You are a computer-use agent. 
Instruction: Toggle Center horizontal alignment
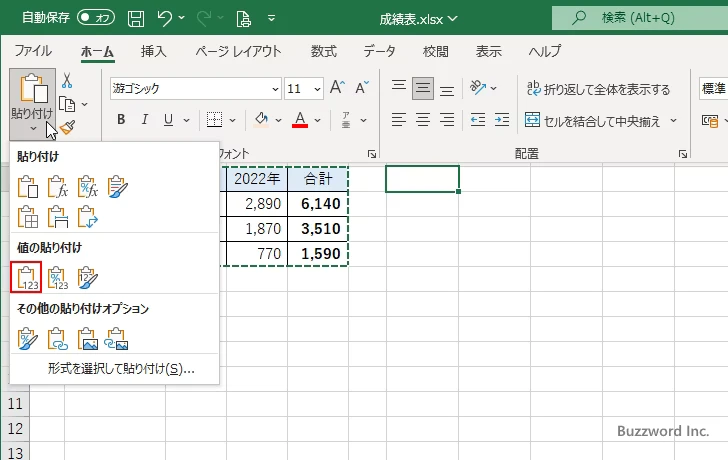tap(423, 120)
